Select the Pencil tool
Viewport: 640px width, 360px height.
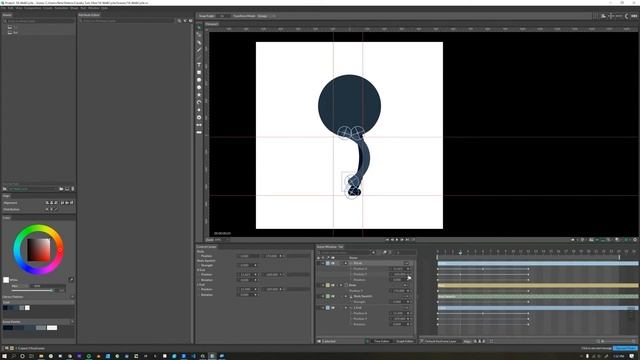pyautogui.click(x=199, y=50)
